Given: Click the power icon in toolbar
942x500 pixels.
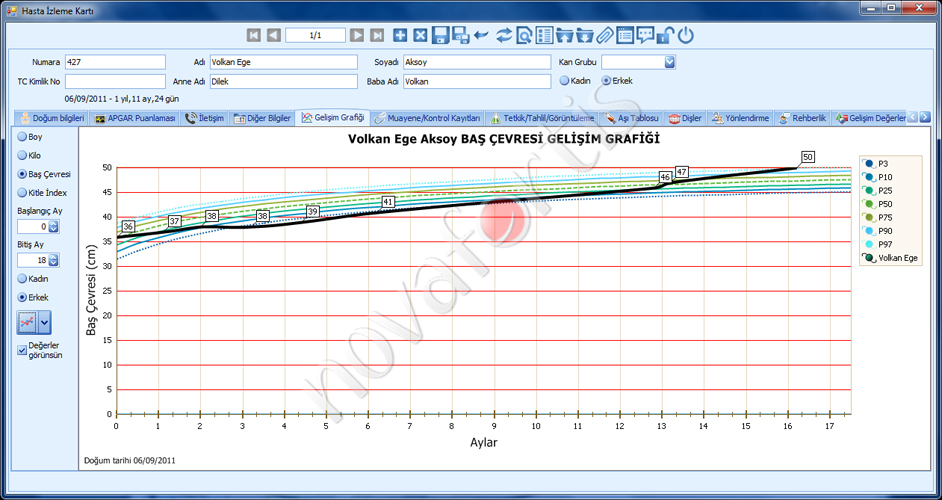Looking at the screenshot, I should 685,35.
